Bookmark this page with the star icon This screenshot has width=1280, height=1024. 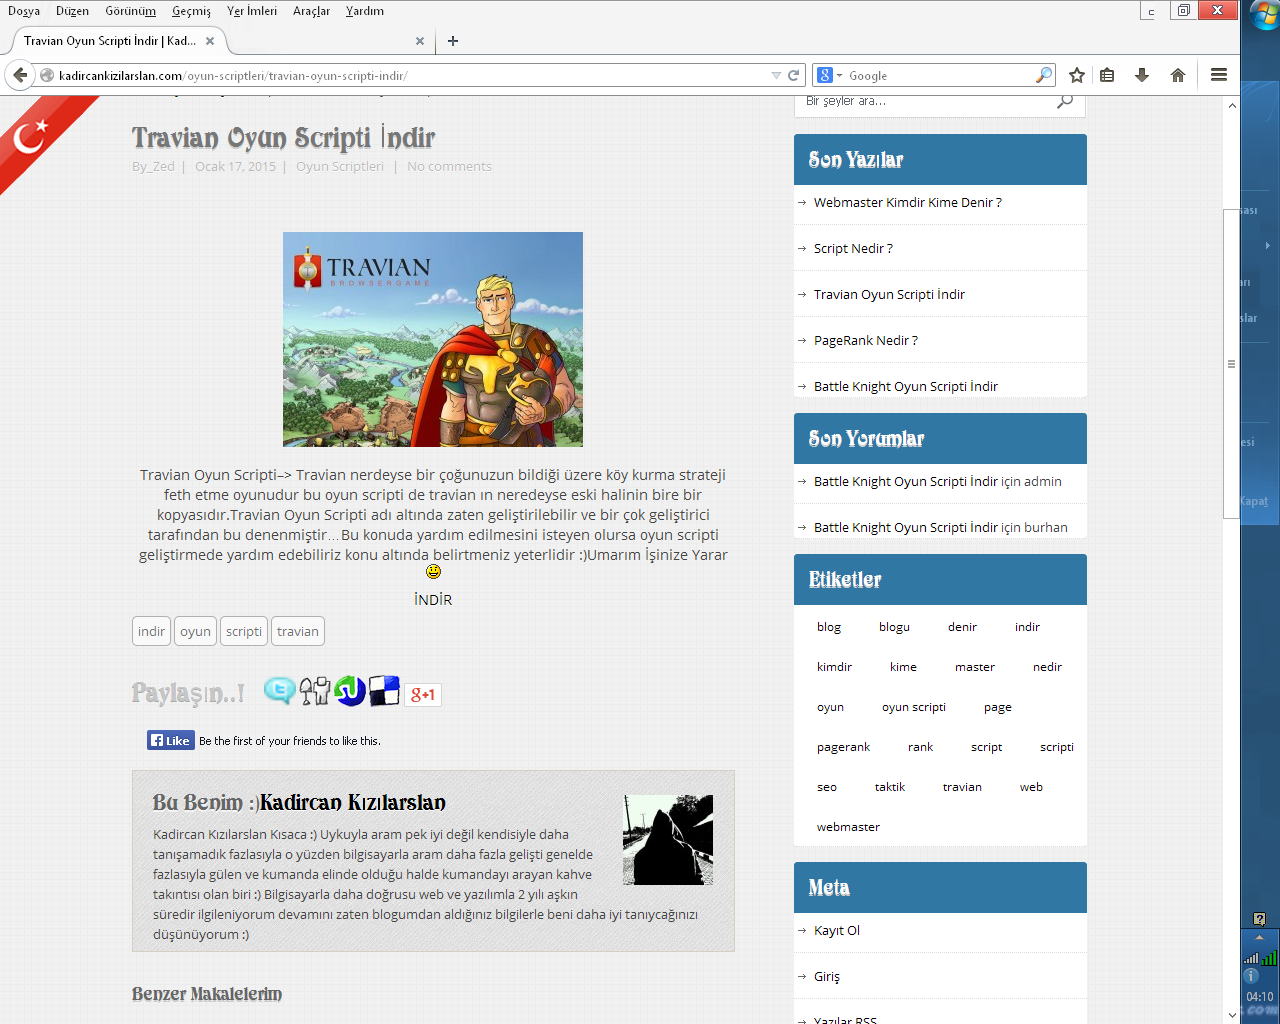(x=1077, y=75)
